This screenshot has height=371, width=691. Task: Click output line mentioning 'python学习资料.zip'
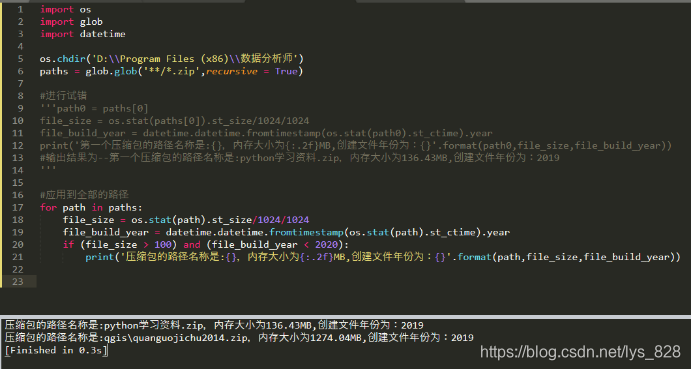214,325
